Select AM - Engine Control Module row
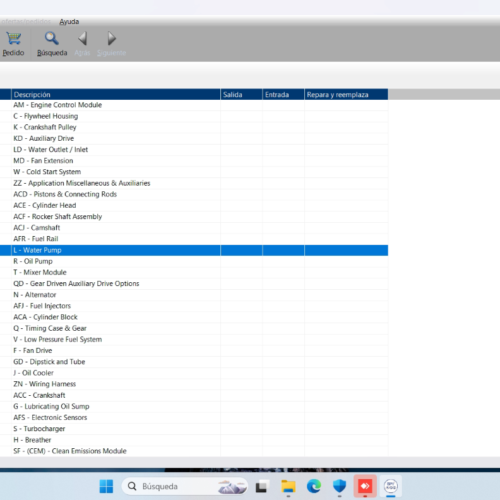 click(x=194, y=105)
